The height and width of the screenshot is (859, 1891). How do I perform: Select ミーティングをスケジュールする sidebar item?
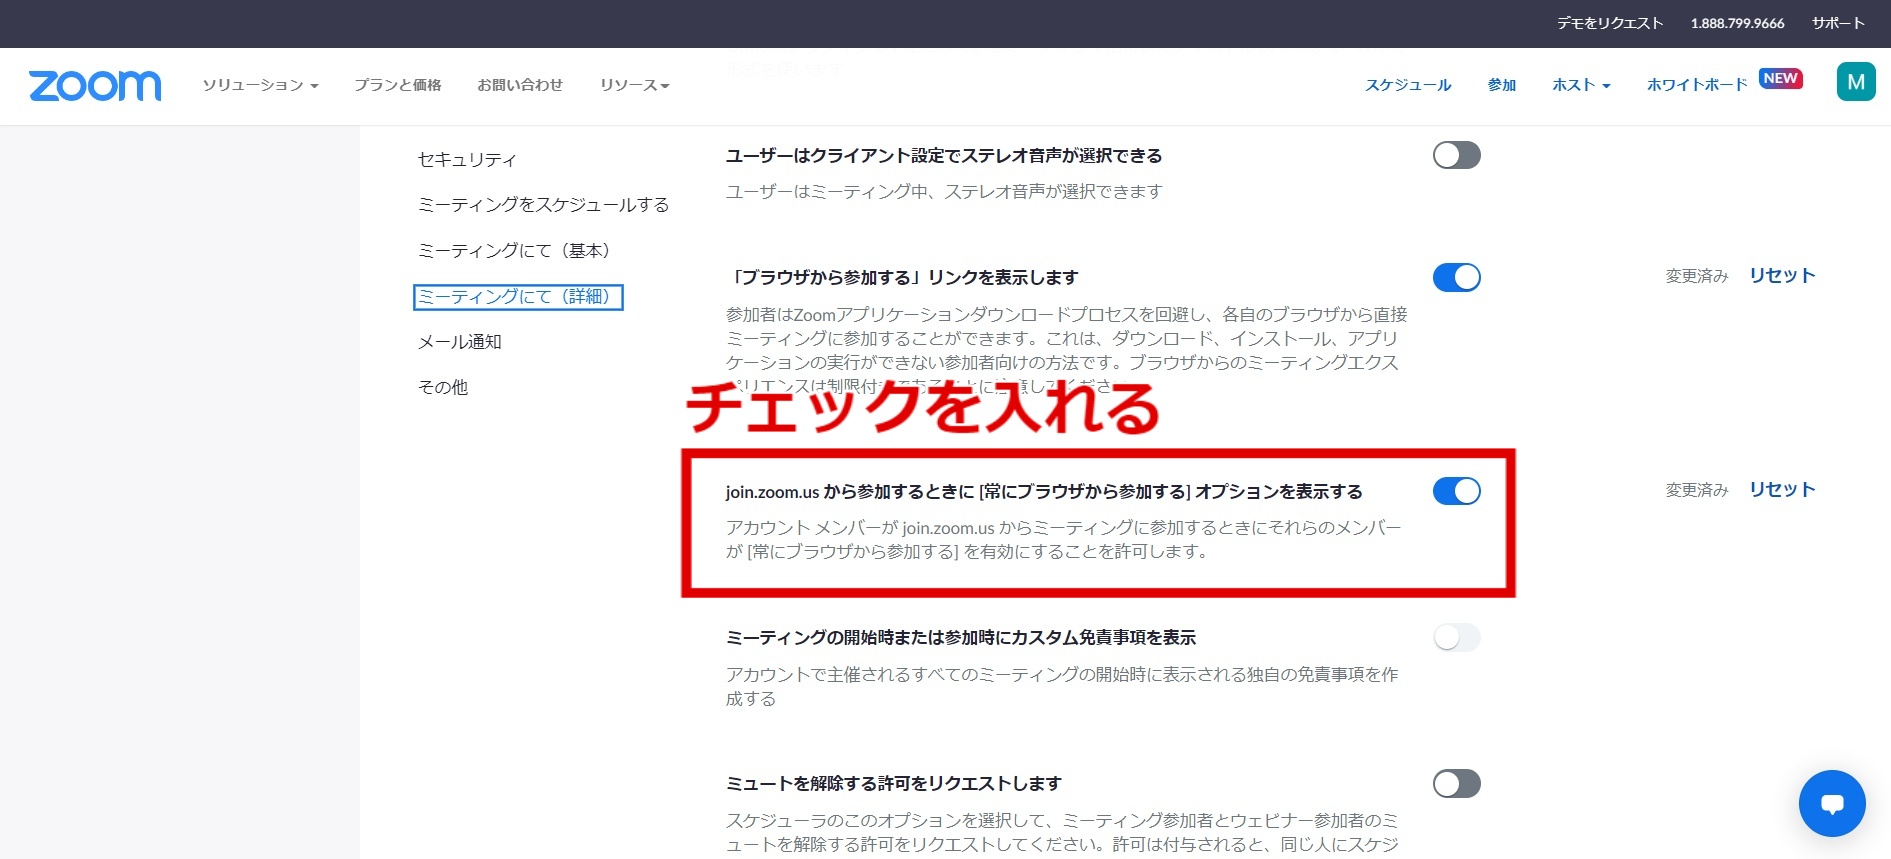click(543, 205)
